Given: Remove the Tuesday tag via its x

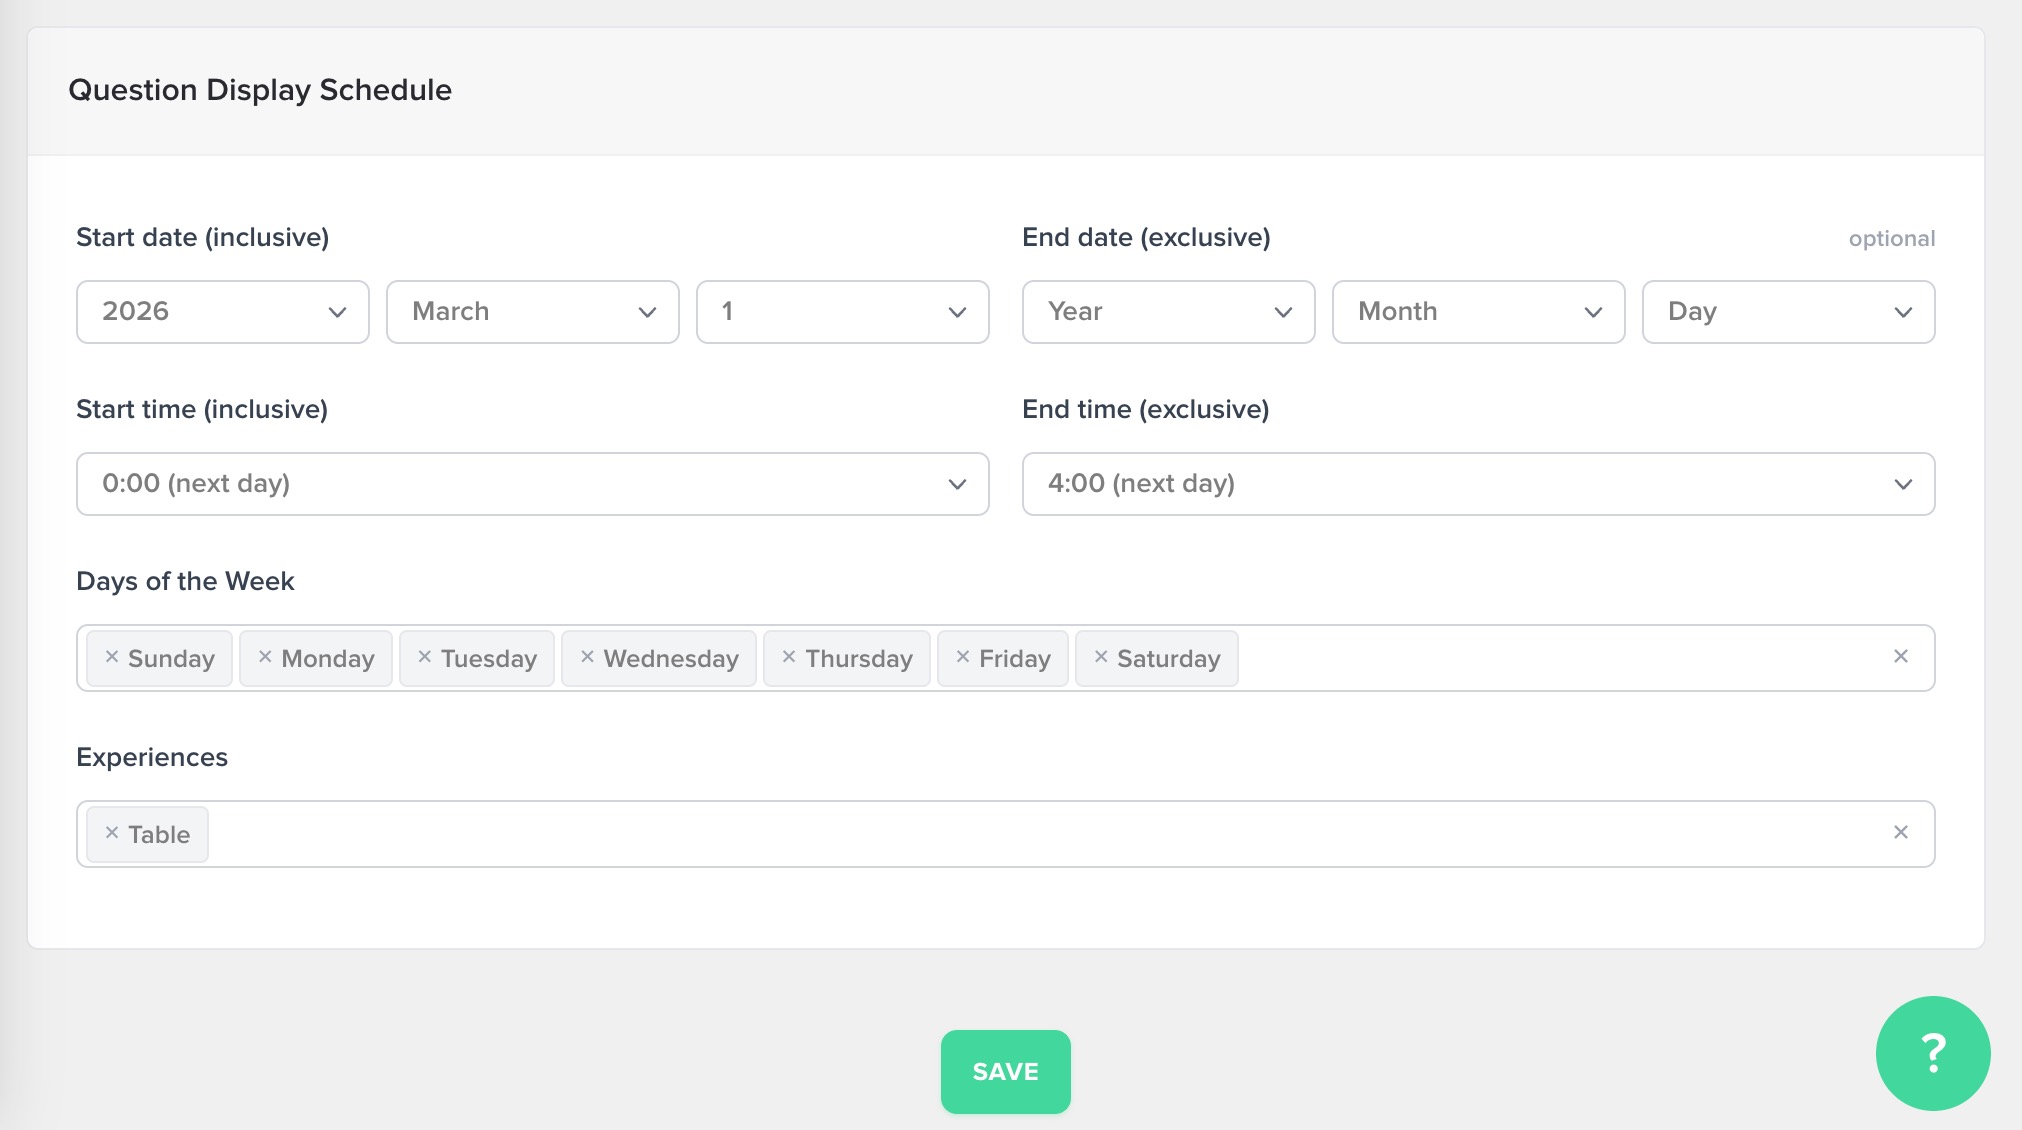Looking at the screenshot, I should [424, 657].
